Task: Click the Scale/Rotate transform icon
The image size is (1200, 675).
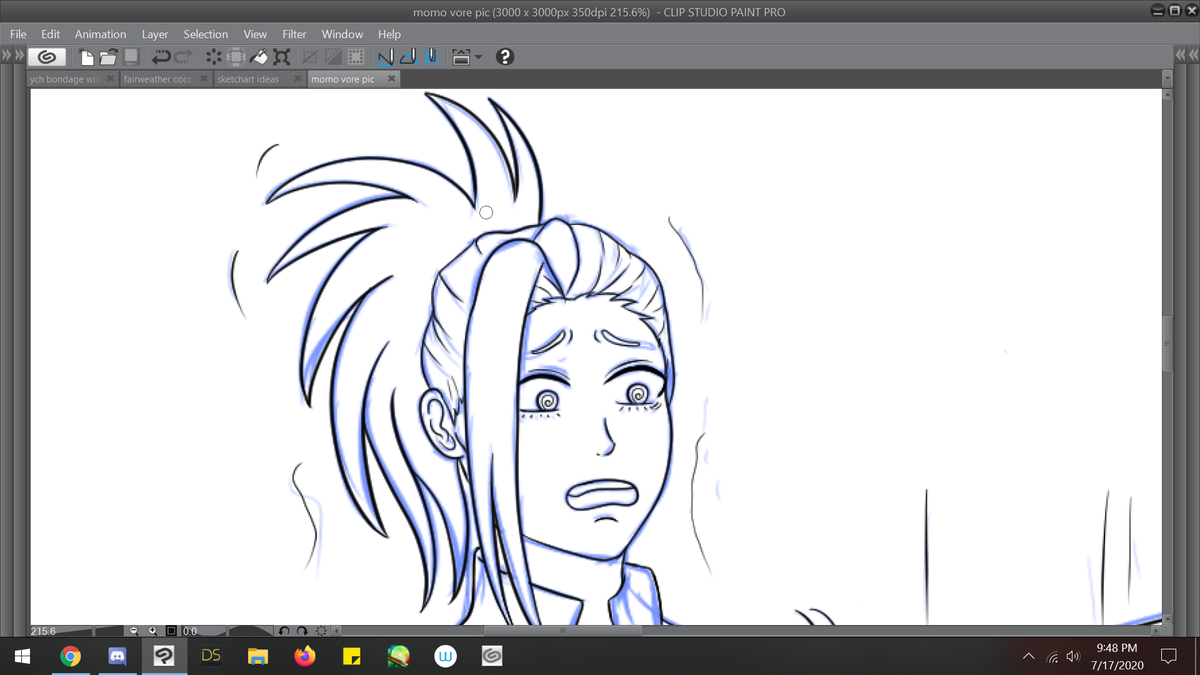Action: 282,57
